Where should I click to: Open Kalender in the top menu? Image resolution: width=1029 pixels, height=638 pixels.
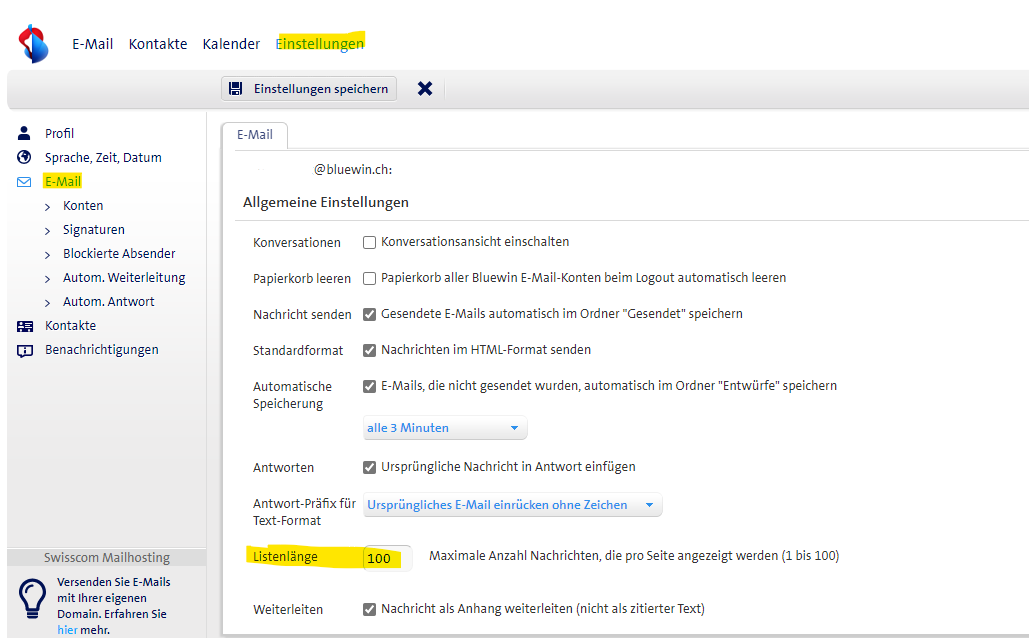click(x=231, y=44)
